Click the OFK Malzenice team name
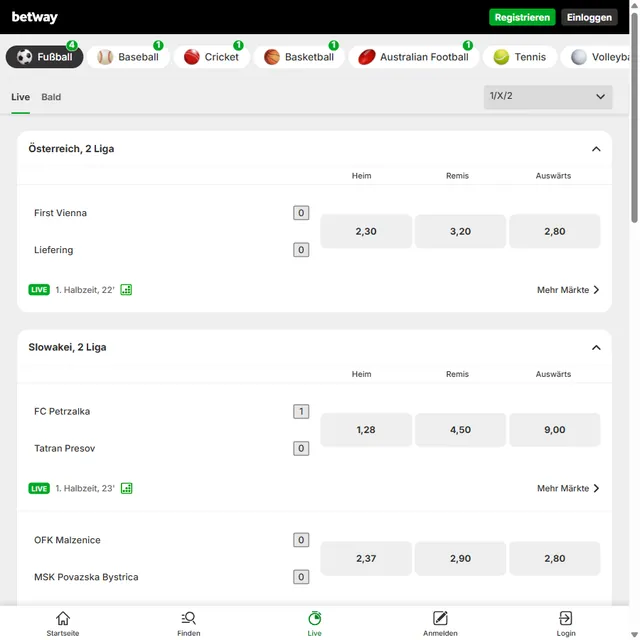 [x=67, y=540]
